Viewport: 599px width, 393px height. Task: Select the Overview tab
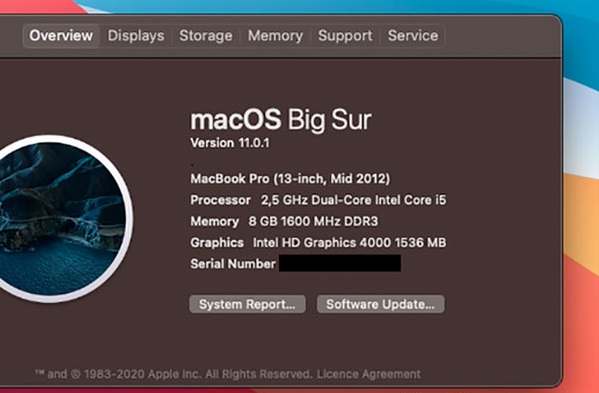[x=61, y=36]
